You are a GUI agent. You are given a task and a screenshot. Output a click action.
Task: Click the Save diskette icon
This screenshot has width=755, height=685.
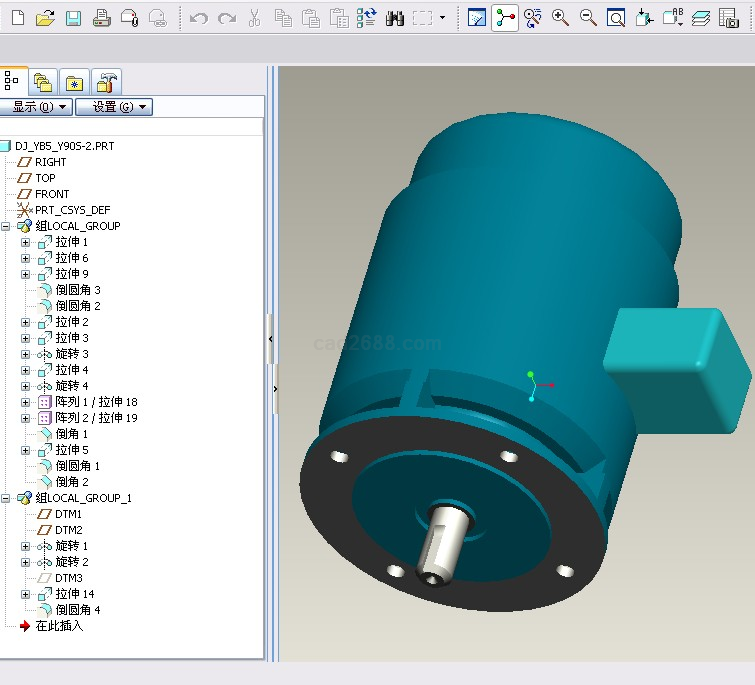point(73,18)
